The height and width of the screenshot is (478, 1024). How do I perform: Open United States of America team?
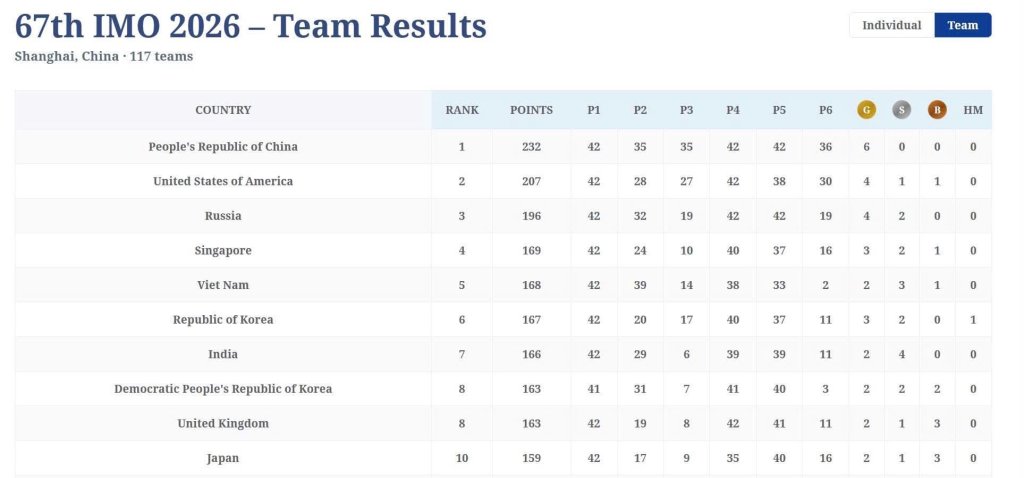[x=223, y=182]
